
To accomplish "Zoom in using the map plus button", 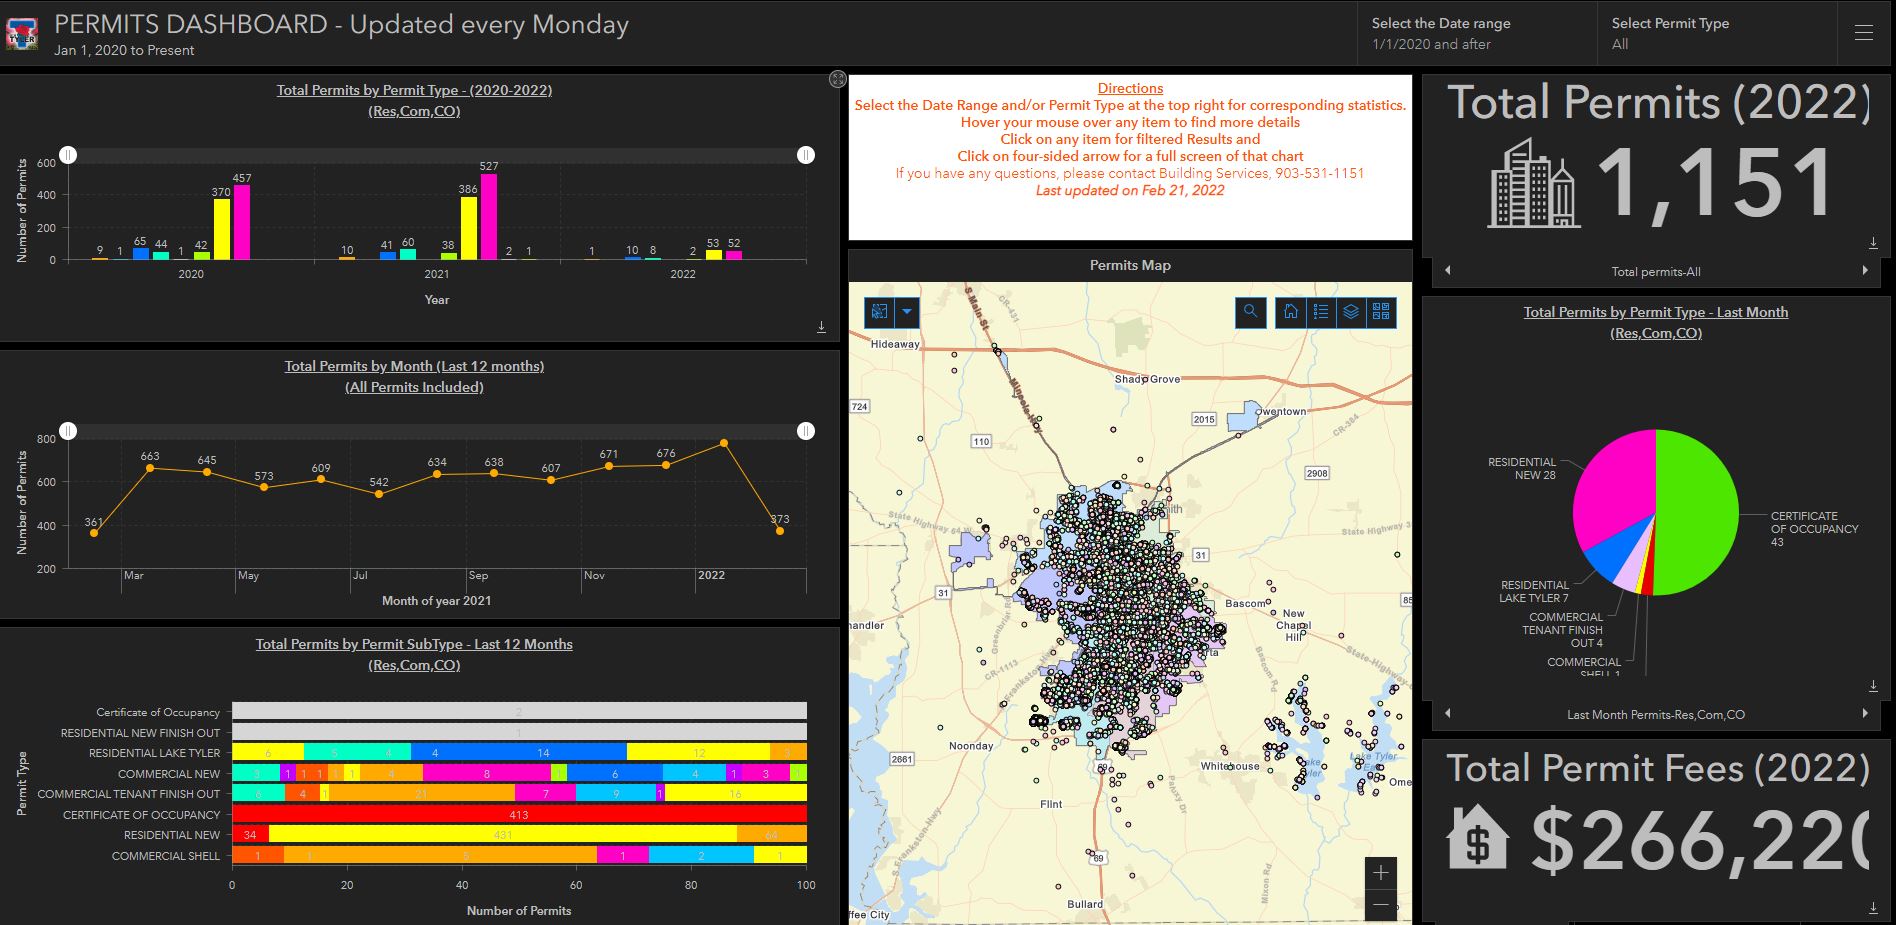I will [1381, 873].
